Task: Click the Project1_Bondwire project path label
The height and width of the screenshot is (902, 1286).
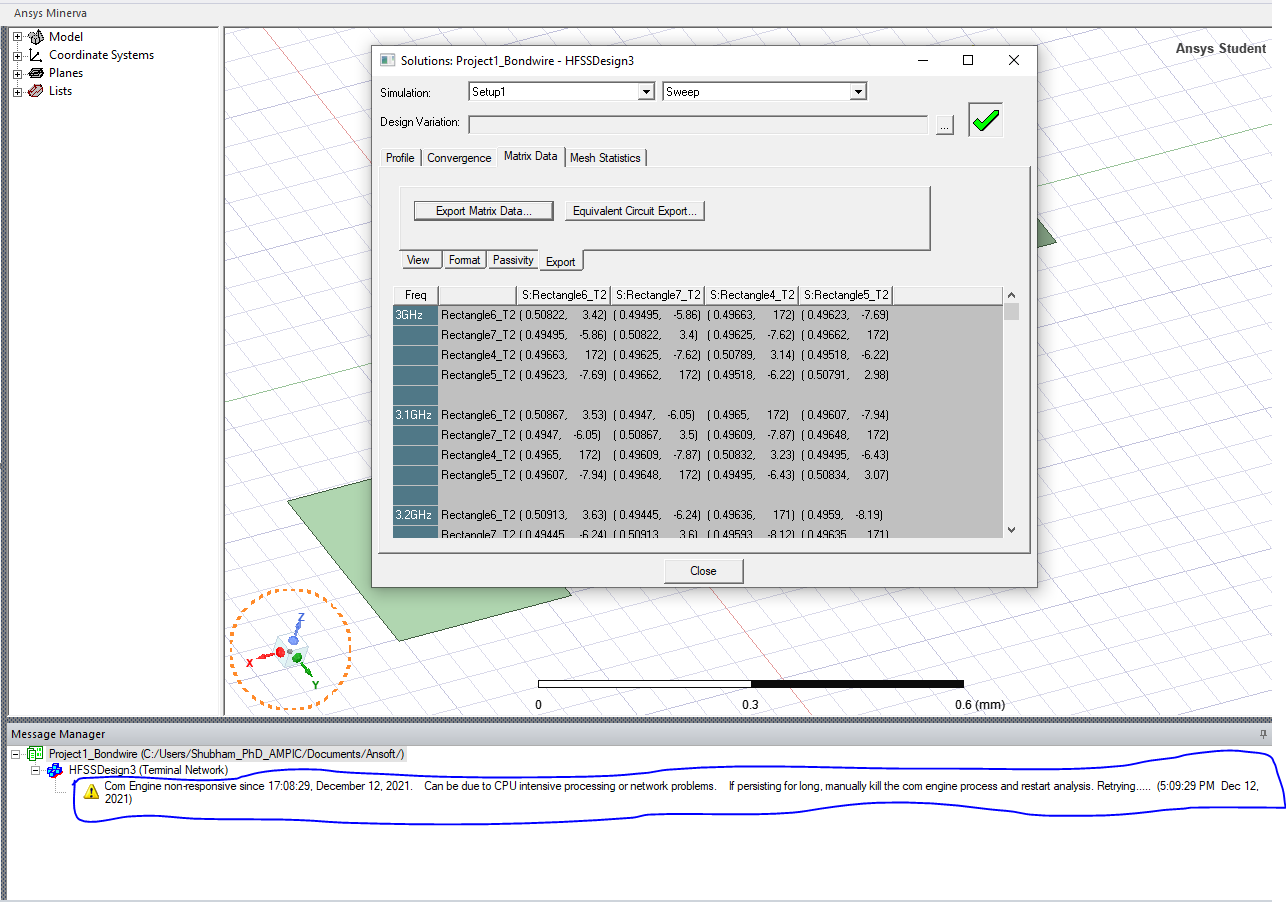Action: (x=228, y=753)
